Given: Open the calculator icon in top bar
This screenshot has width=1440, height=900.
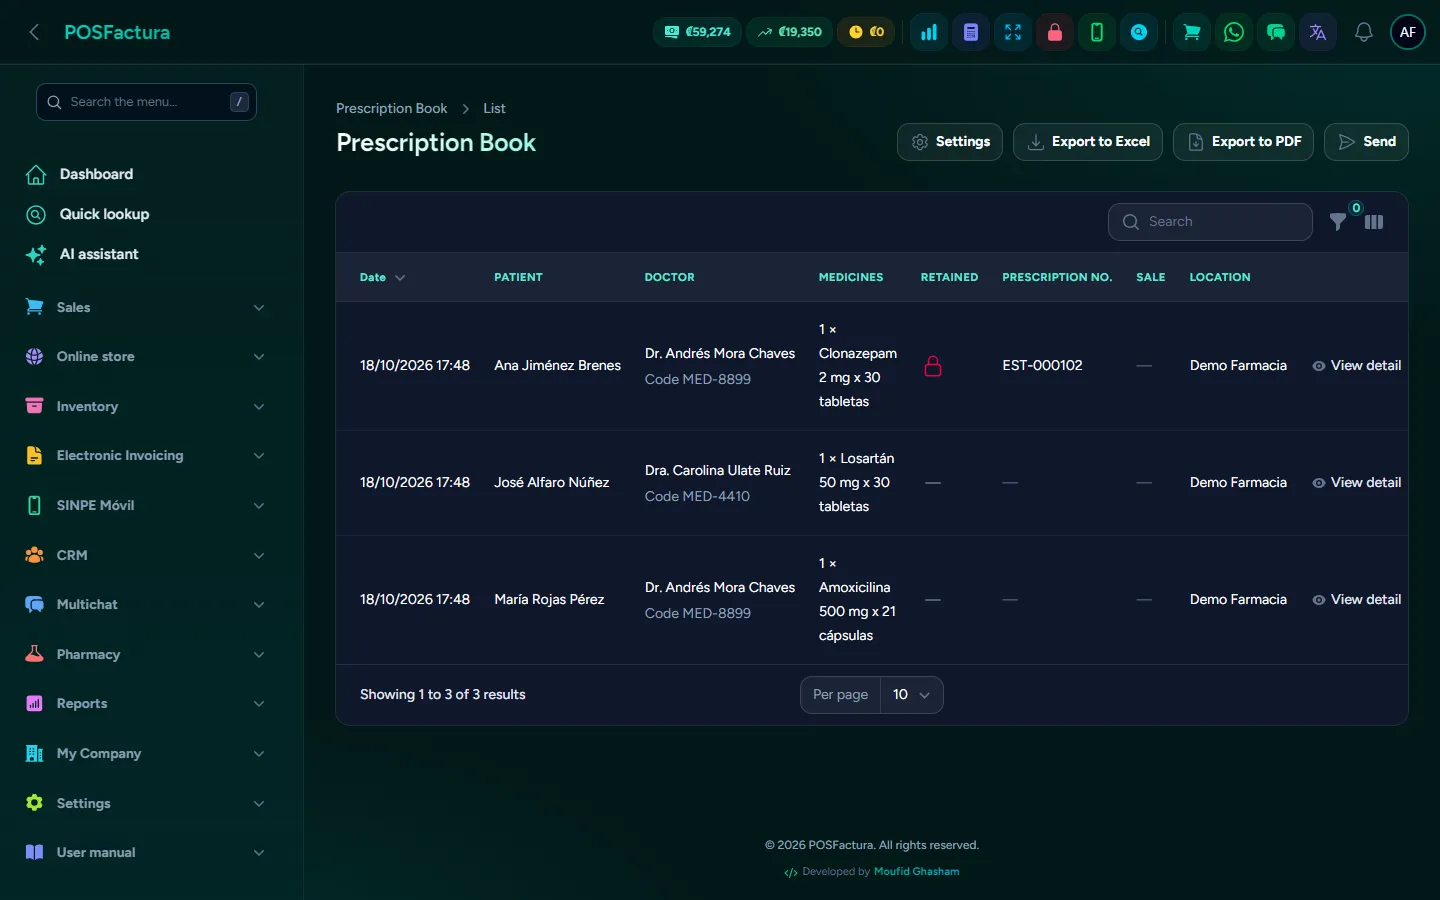Looking at the screenshot, I should click(x=971, y=32).
